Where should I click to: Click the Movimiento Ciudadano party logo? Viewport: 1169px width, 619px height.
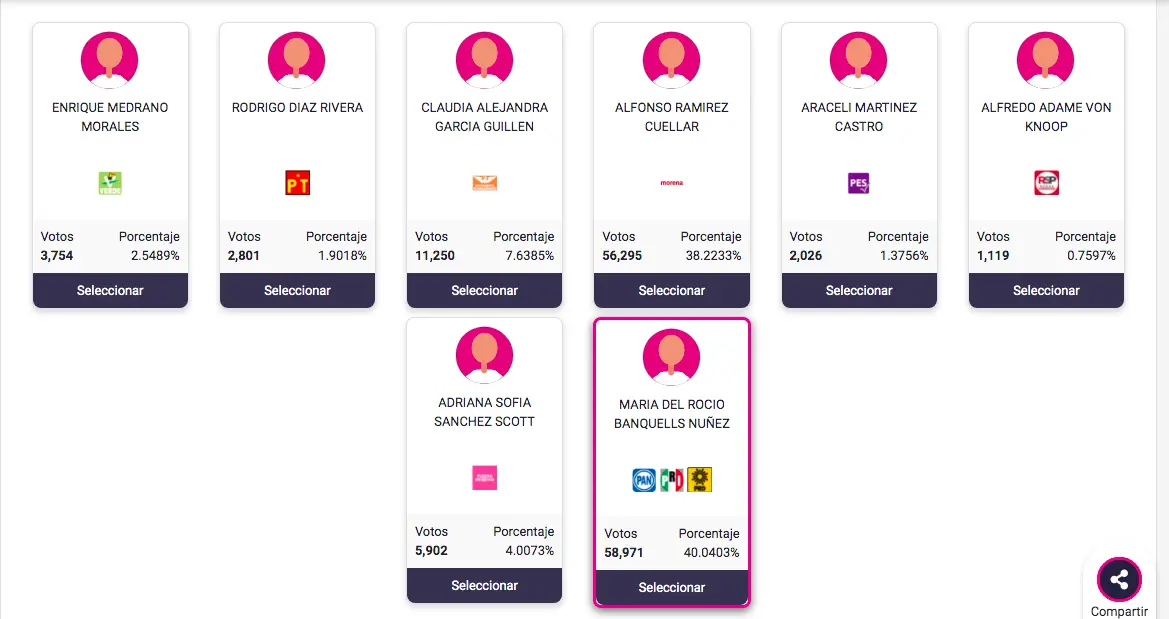pyautogui.click(x=484, y=183)
